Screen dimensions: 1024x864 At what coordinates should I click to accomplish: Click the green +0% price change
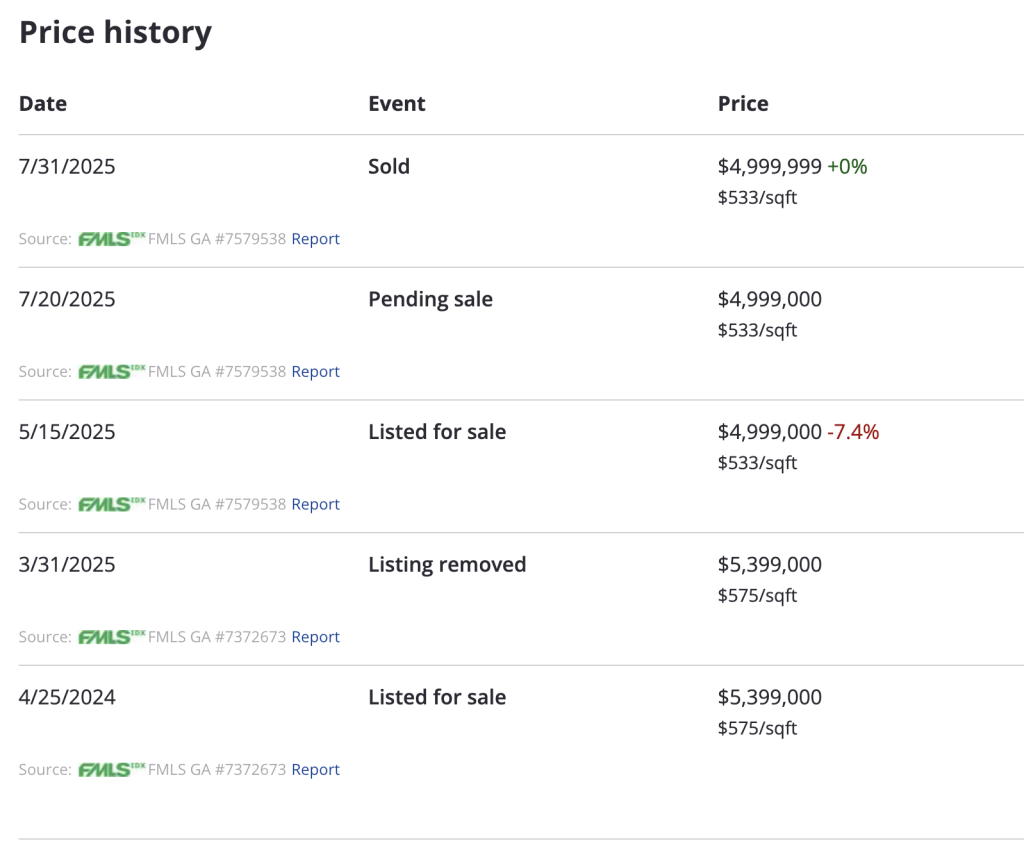point(847,167)
